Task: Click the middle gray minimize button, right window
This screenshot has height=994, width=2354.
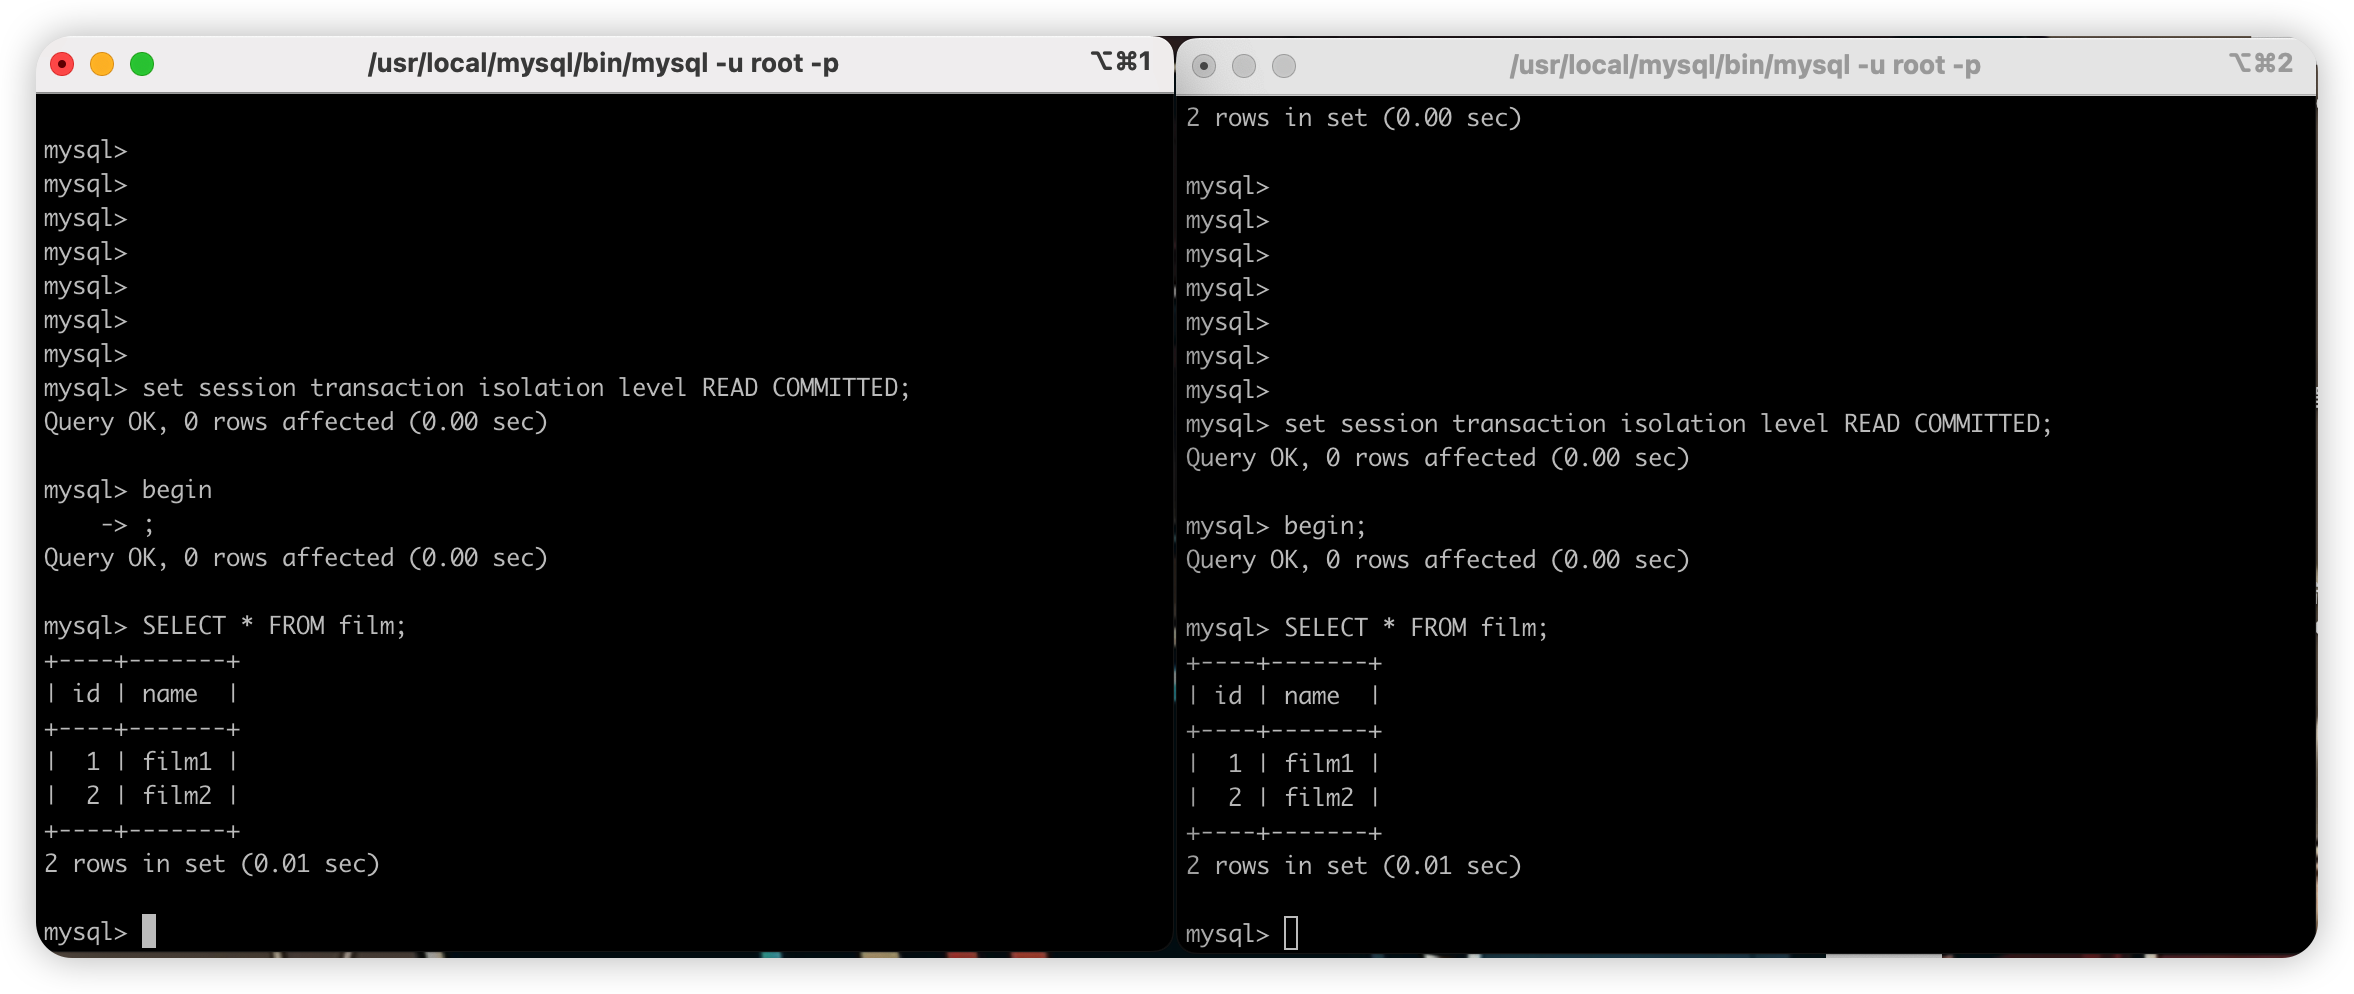Action: point(1244,66)
